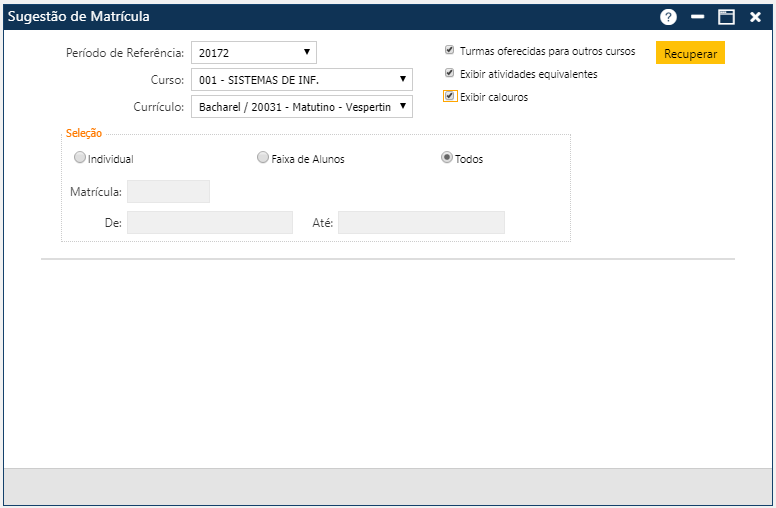Click the Seleção group heading
The image size is (776, 508).
[x=83, y=133]
